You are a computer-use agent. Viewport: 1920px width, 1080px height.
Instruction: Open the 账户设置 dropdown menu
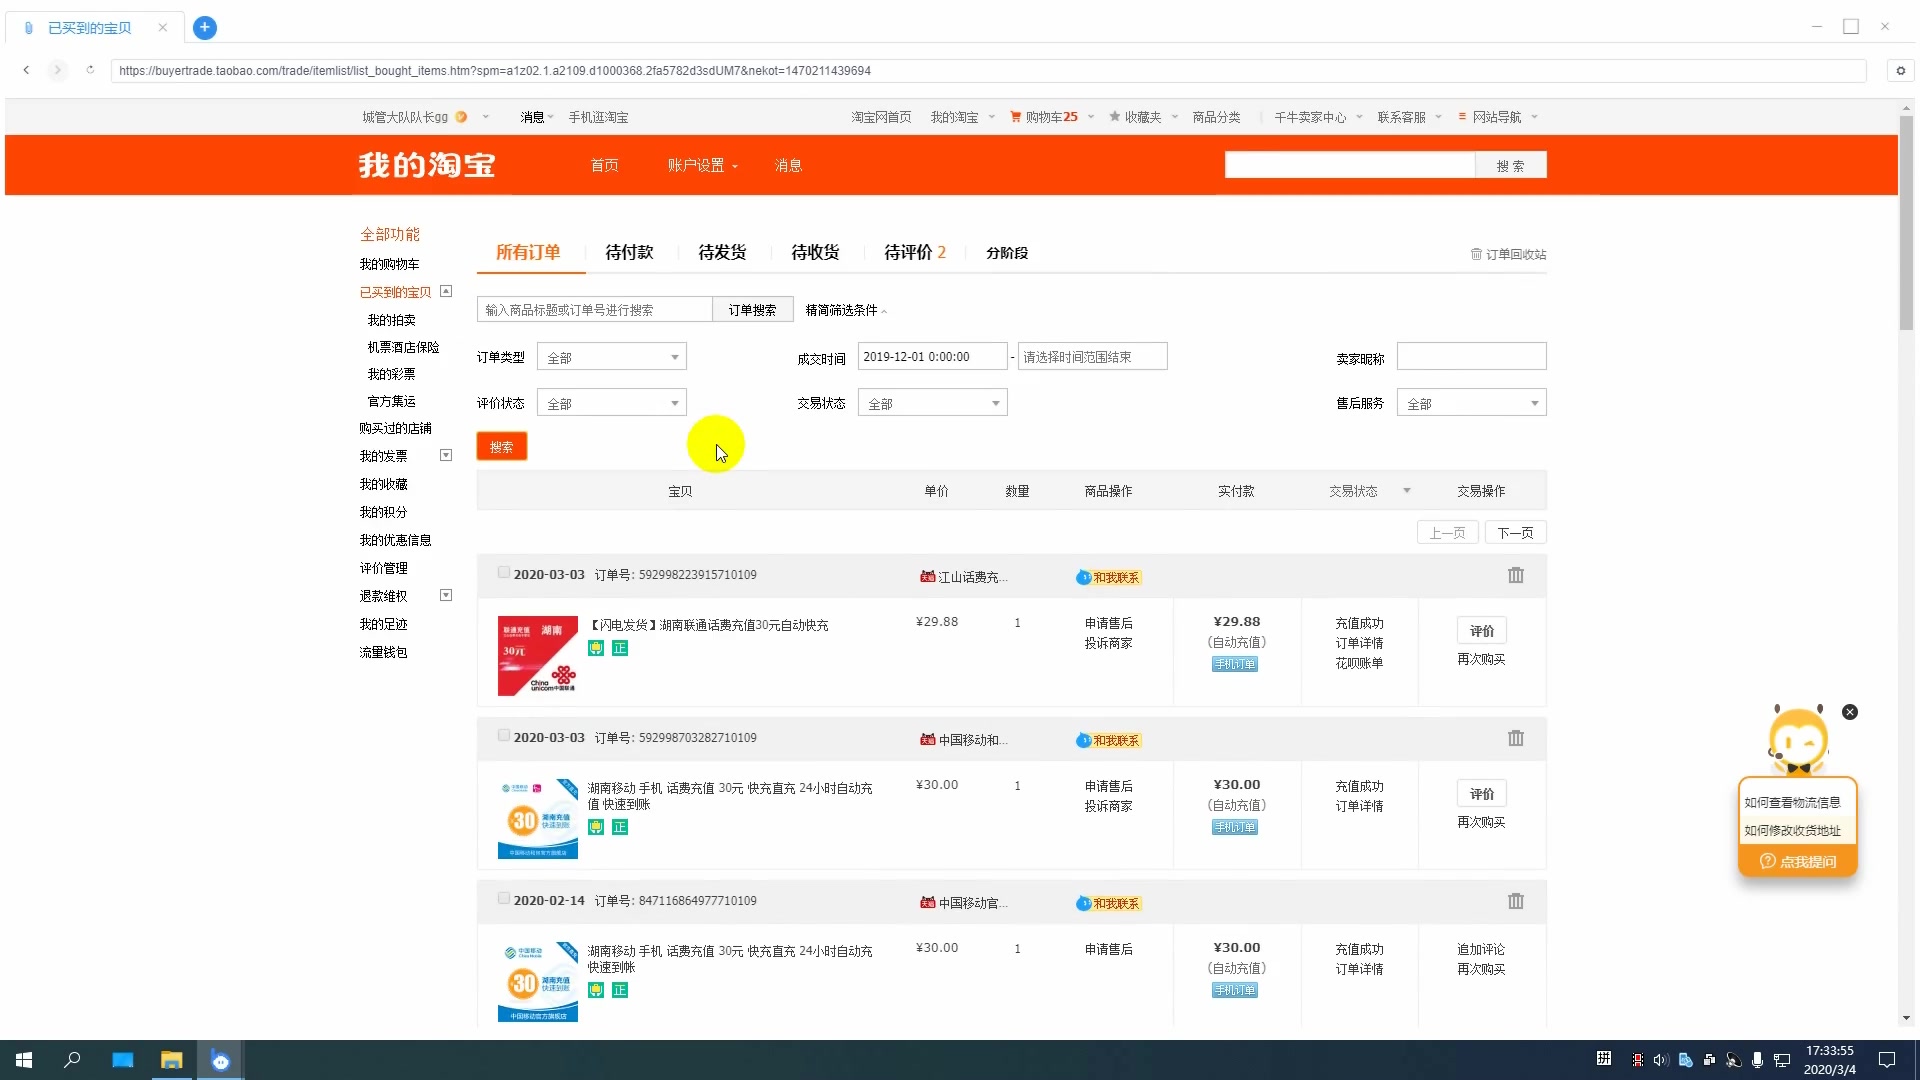tap(702, 165)
